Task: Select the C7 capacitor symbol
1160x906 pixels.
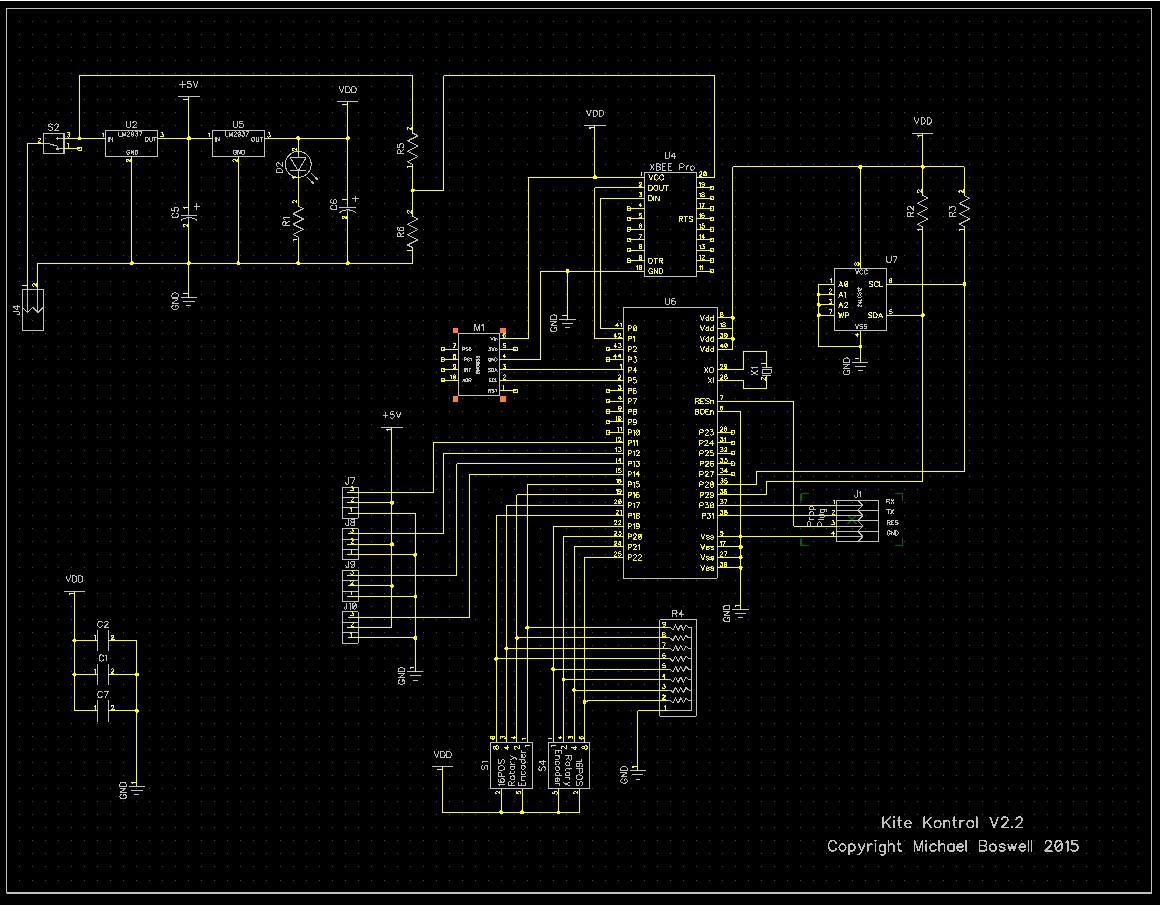Action: [x=104, y=710]
